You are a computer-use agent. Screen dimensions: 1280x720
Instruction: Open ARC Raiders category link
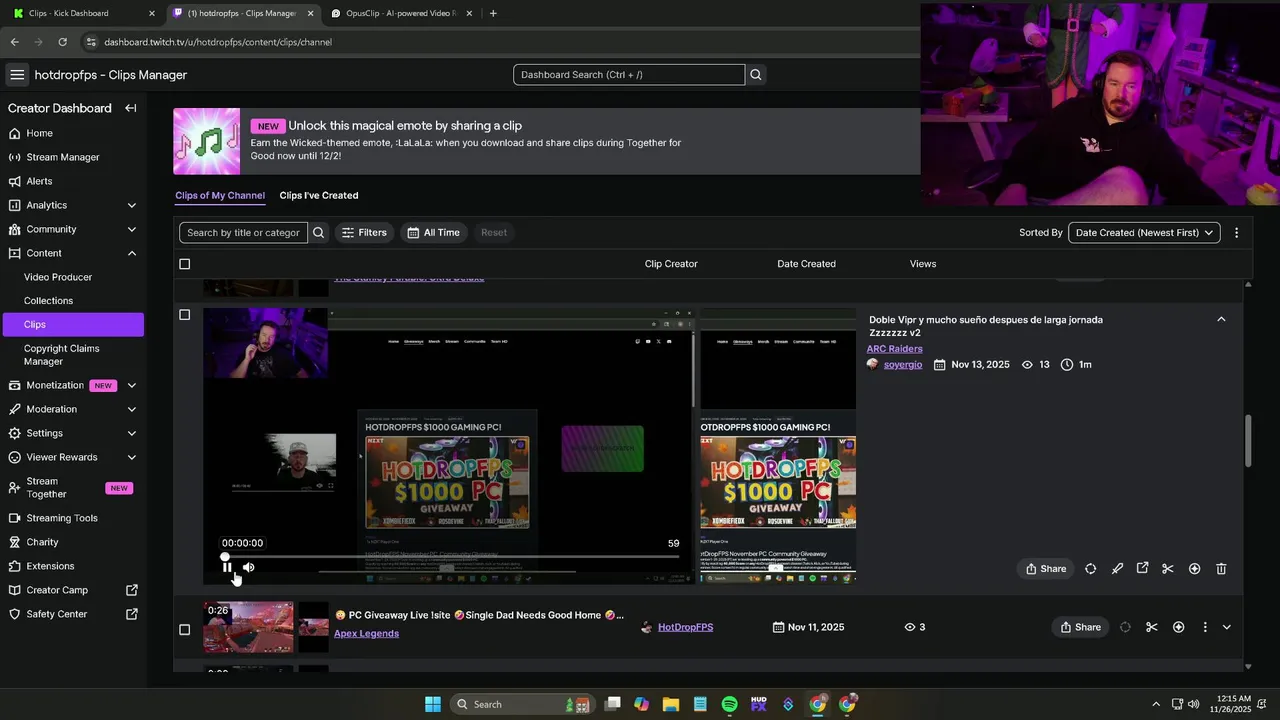pos(894,349)
